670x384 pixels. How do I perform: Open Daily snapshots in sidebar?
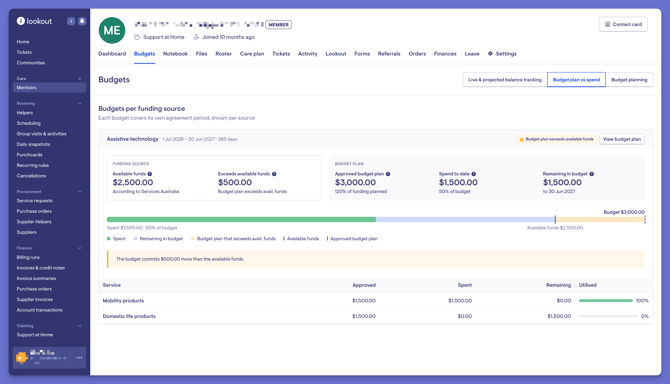tap(33, 144)
